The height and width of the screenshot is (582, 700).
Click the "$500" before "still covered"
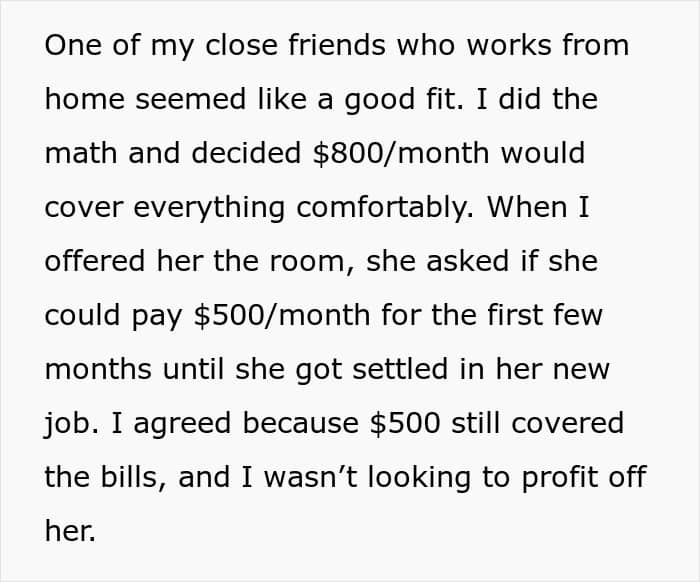pos(405,423)
